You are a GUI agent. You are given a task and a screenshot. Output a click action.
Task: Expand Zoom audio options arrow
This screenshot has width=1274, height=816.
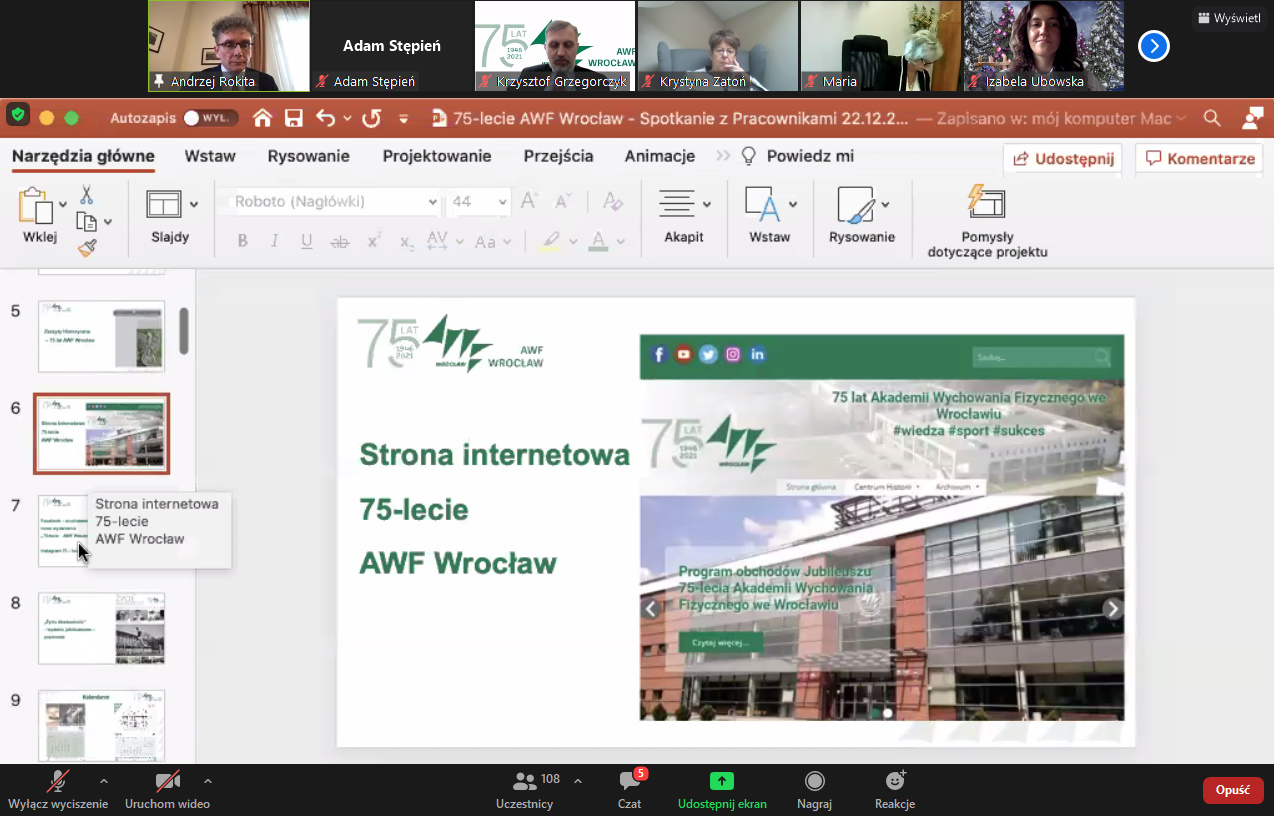click(104, 781)
